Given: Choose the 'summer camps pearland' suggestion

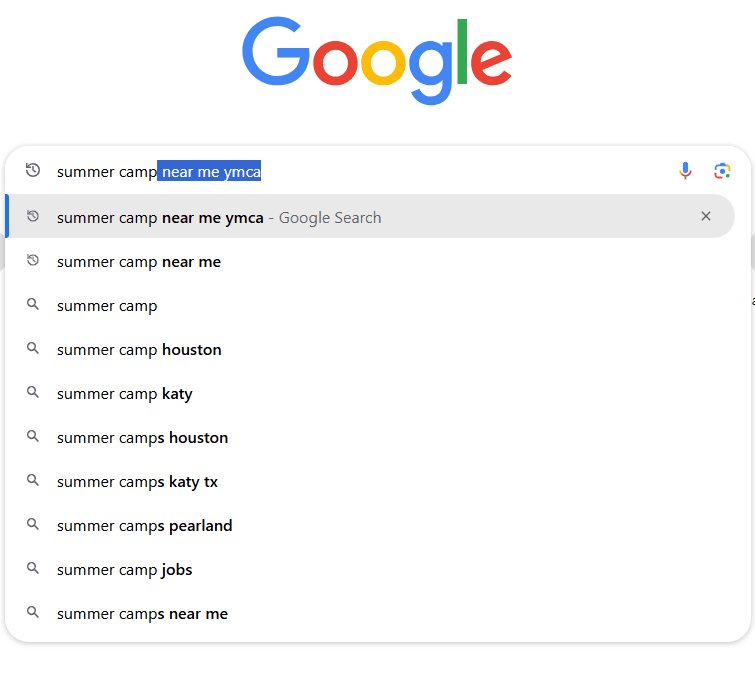Looking at the screenshot, I should [x=144, y=526].
